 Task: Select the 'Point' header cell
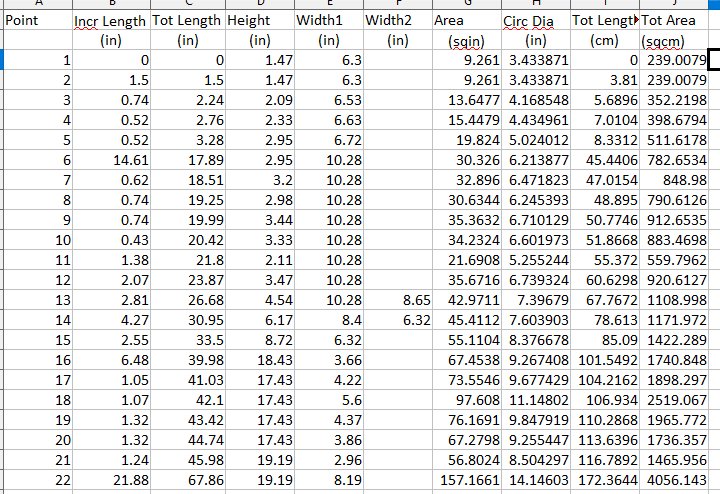tap(38, 20)
